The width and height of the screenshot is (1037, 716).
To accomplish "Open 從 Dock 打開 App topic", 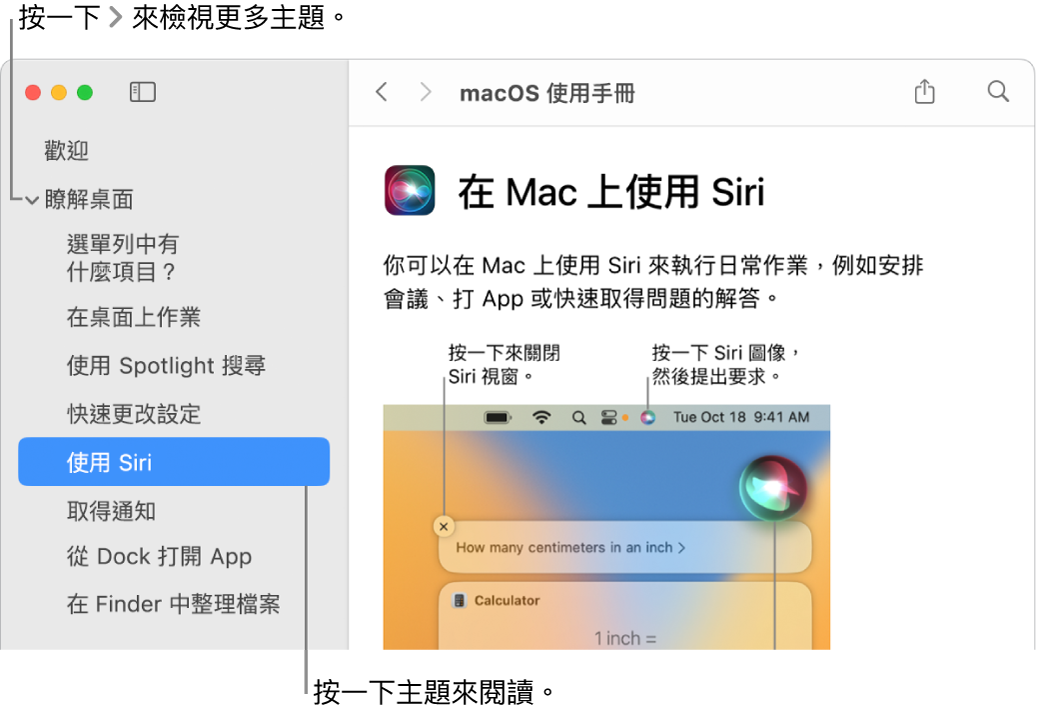I will (159, 557).
